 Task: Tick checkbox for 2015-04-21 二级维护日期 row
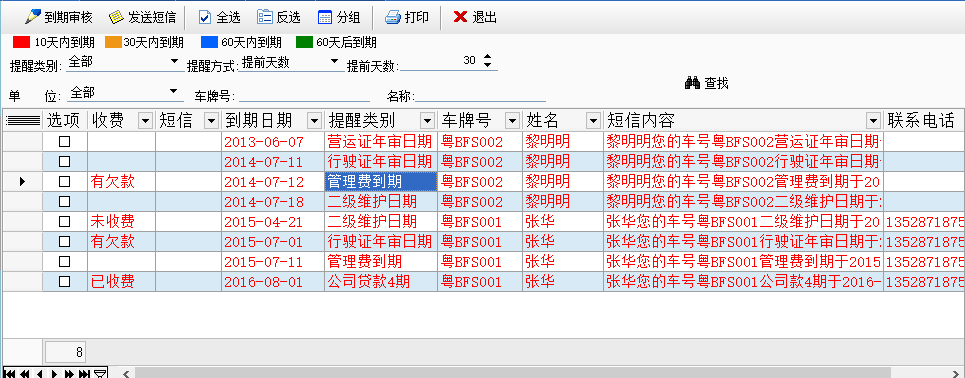(x=65, y=222)
